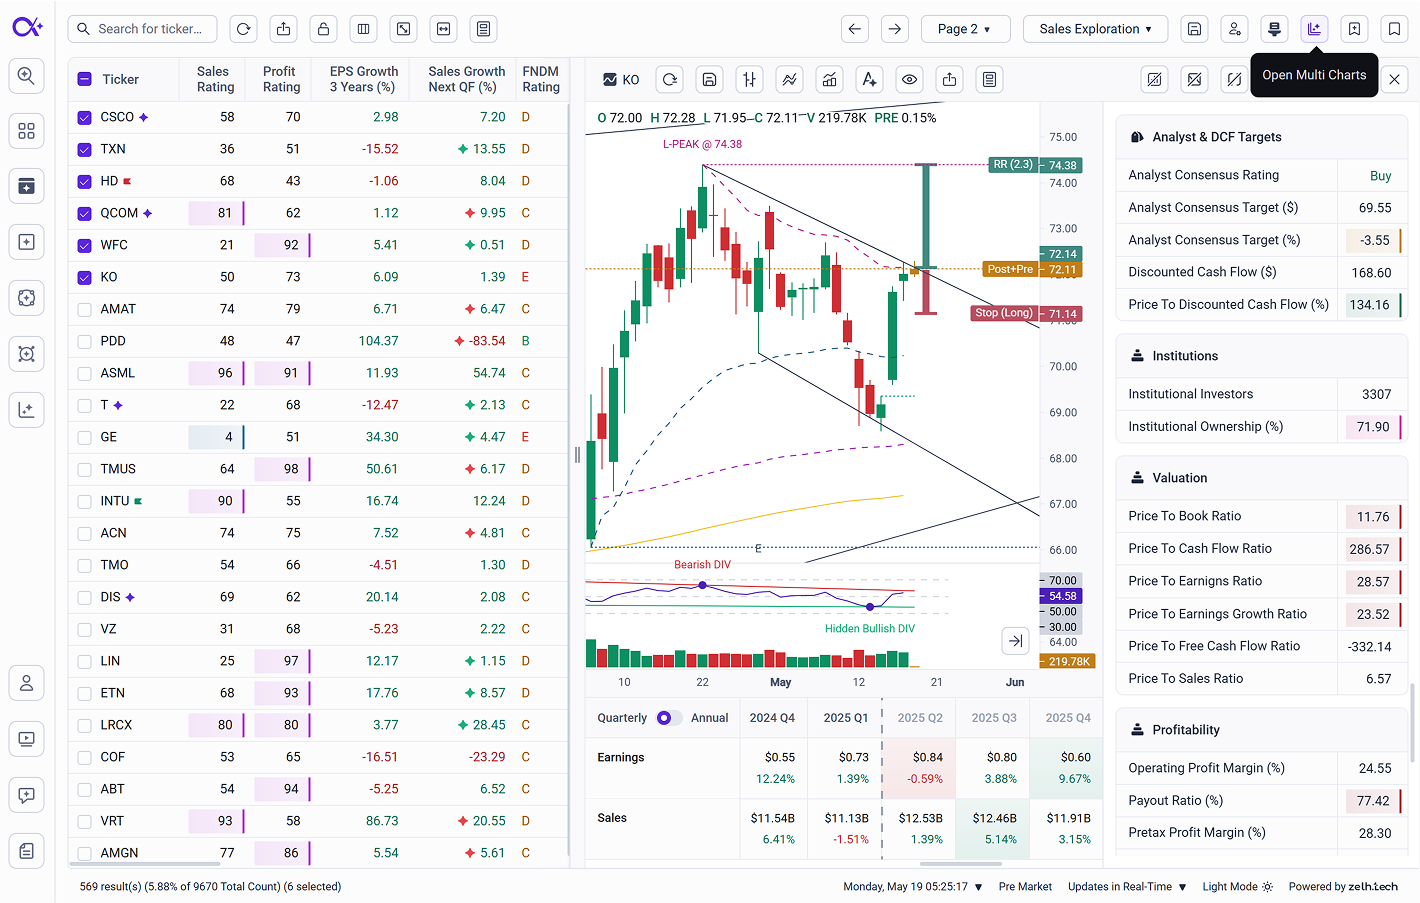Open Updates in Real-Time dropdown

(1127, 887)
